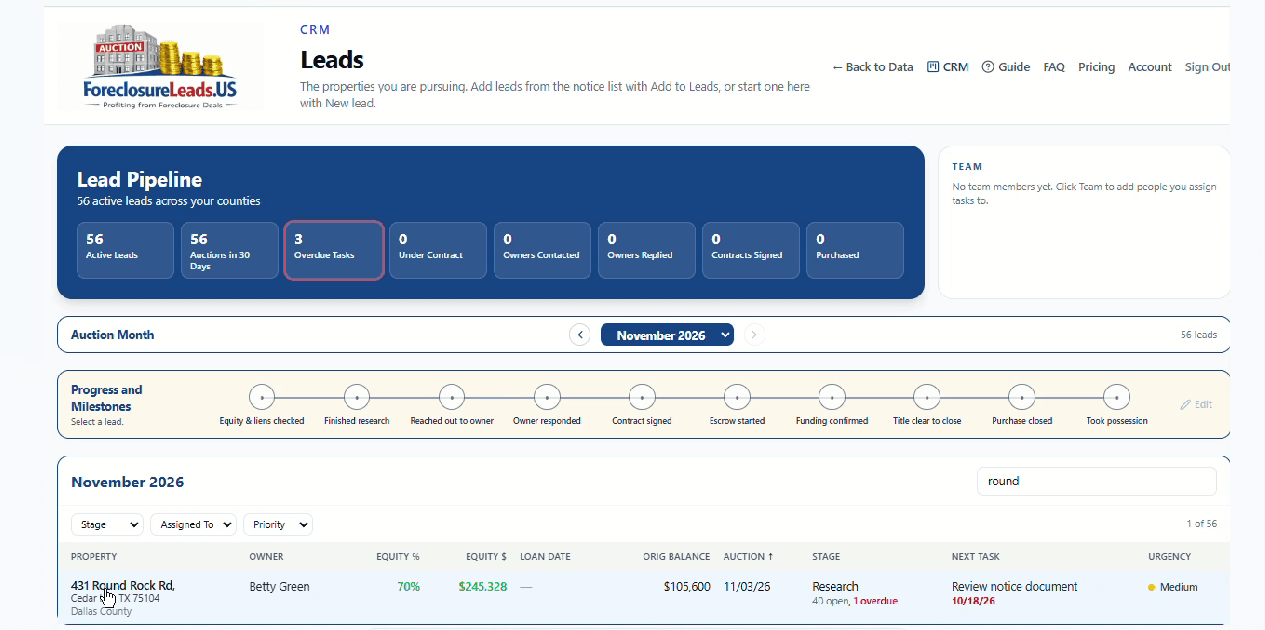The height and width of the screenshot is (630, 1265).
Task: Select the Overdue Tasks tile
Action: (334, 250)
